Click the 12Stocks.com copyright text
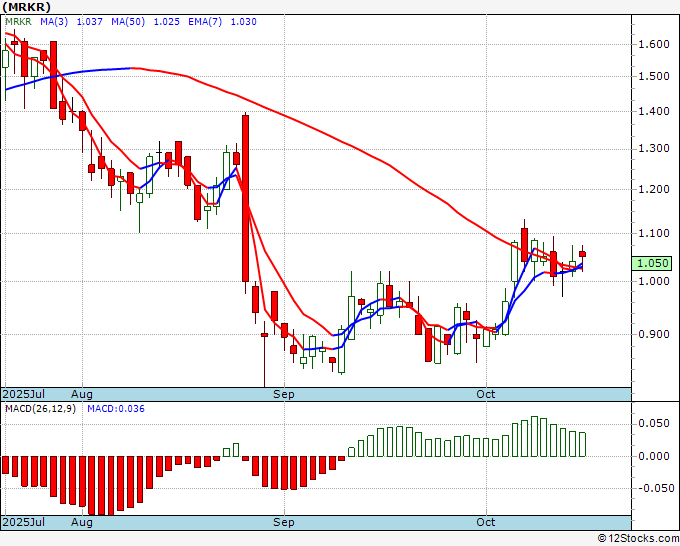The image size is (680, 546). (x=638, y=539)
